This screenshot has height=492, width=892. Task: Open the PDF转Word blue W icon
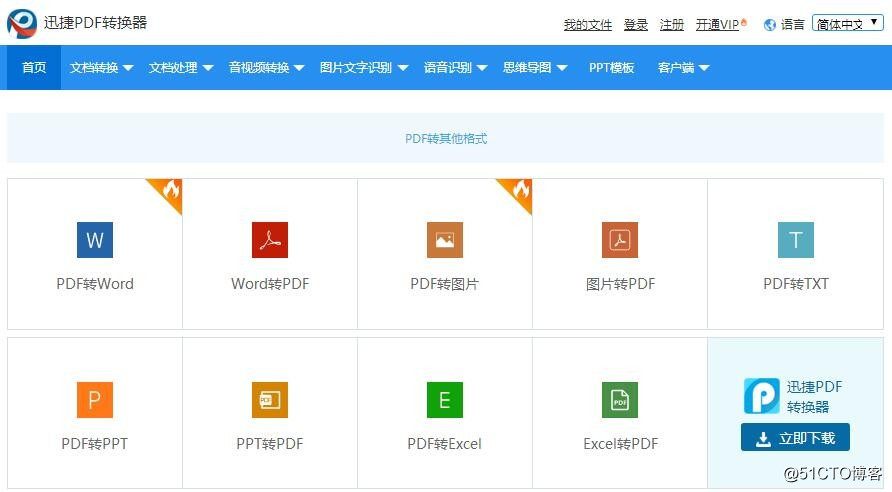tap(95, 240)
